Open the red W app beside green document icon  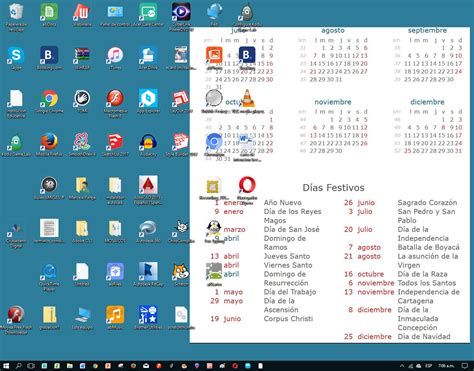coord(82,12)
